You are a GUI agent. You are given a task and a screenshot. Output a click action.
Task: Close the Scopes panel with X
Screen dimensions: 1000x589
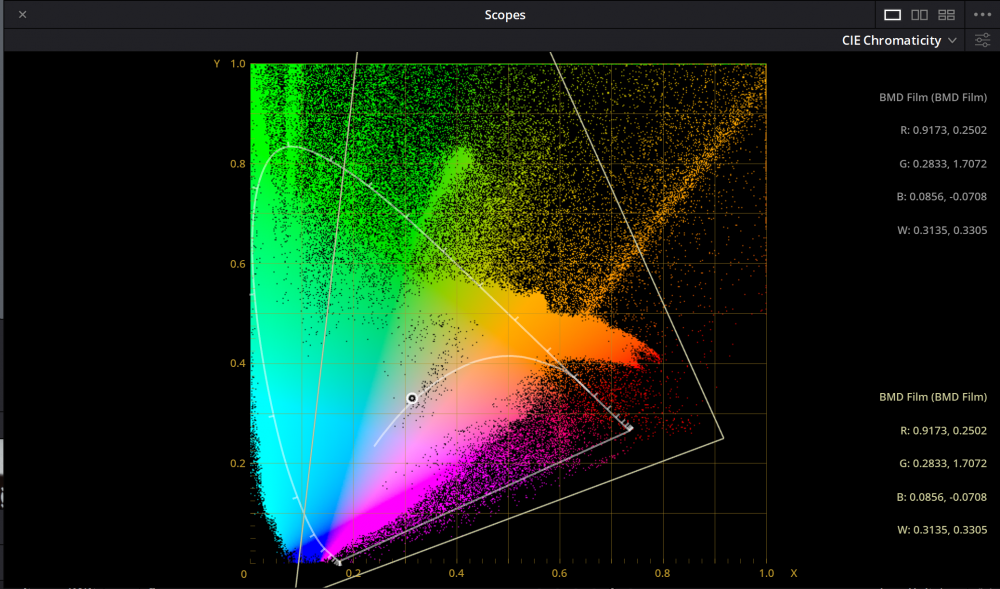click(22, 15)
